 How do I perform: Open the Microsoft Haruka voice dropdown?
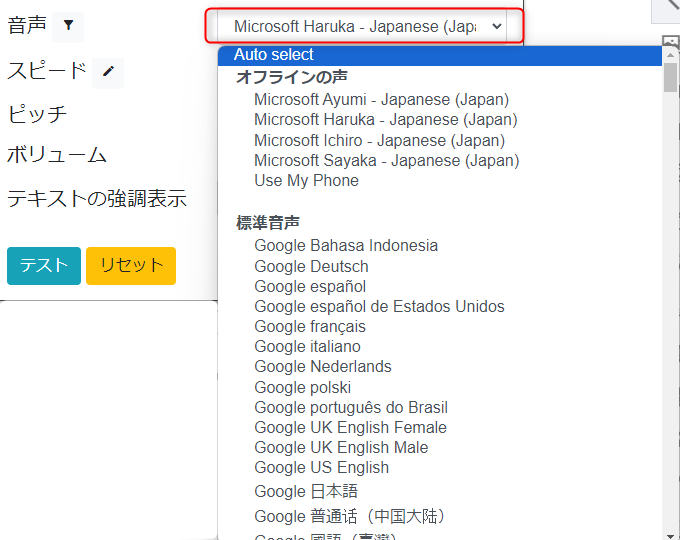362,26
